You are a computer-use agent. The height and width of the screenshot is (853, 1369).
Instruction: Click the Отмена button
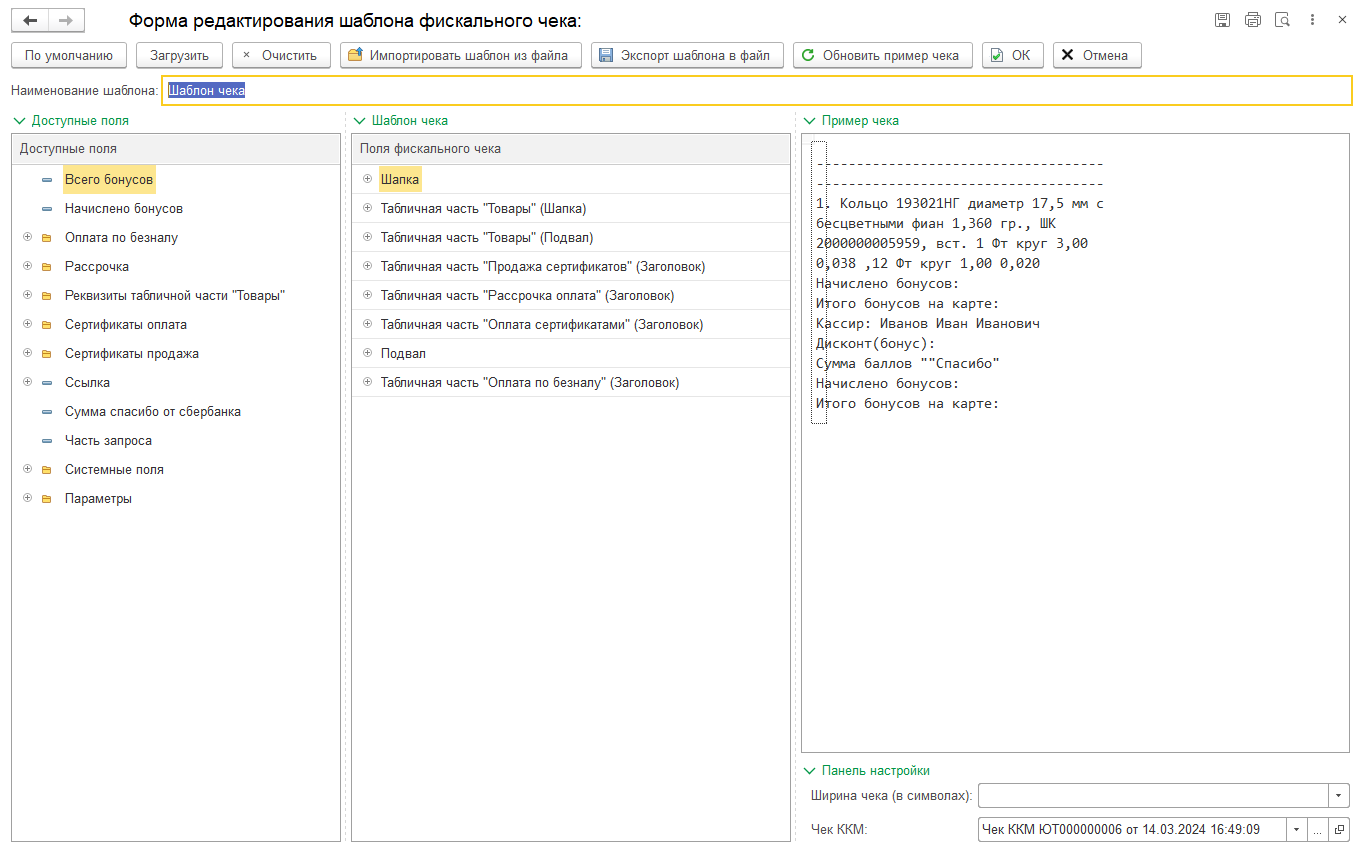pyautogui.click(x=1097, y=55)
